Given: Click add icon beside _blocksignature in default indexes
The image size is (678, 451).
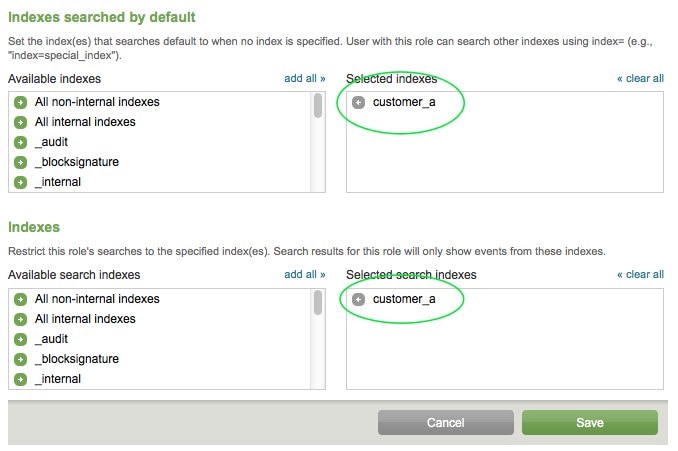Looking at the screenshot, I should (x=20, y=162).
